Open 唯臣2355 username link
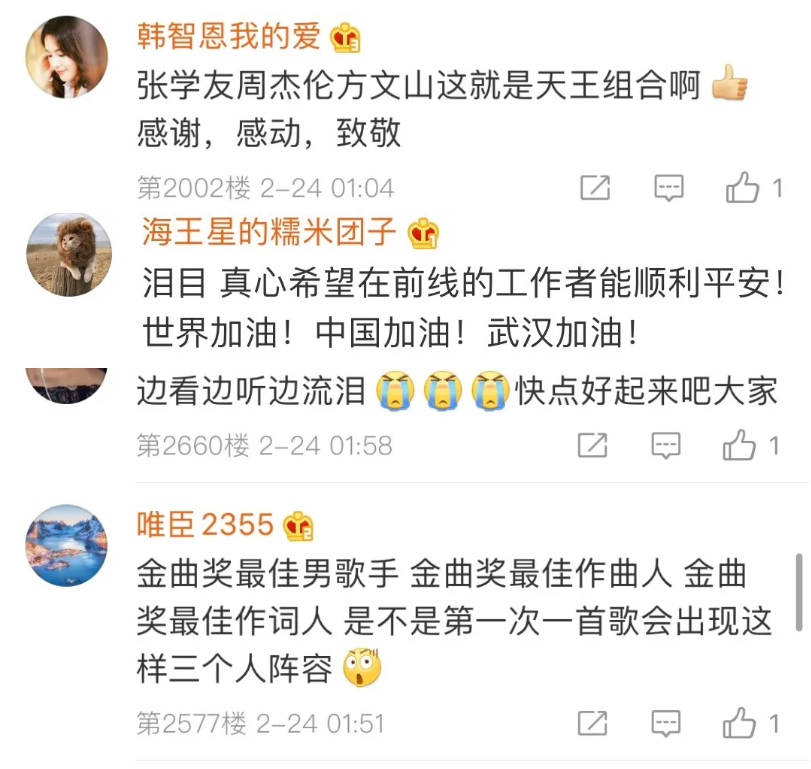Image resolution: width=811 pixels, height=769 pixels. pos(205,524)
